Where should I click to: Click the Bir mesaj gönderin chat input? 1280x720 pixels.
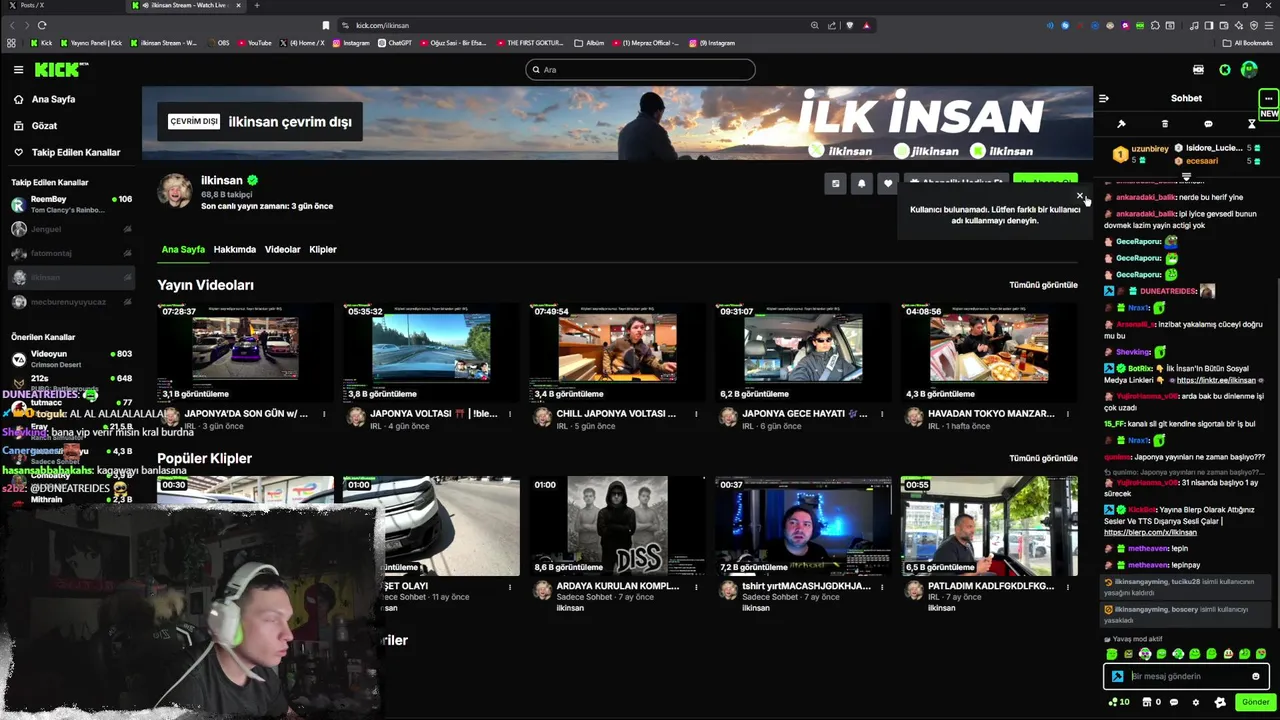click(x=1186, y=677)
